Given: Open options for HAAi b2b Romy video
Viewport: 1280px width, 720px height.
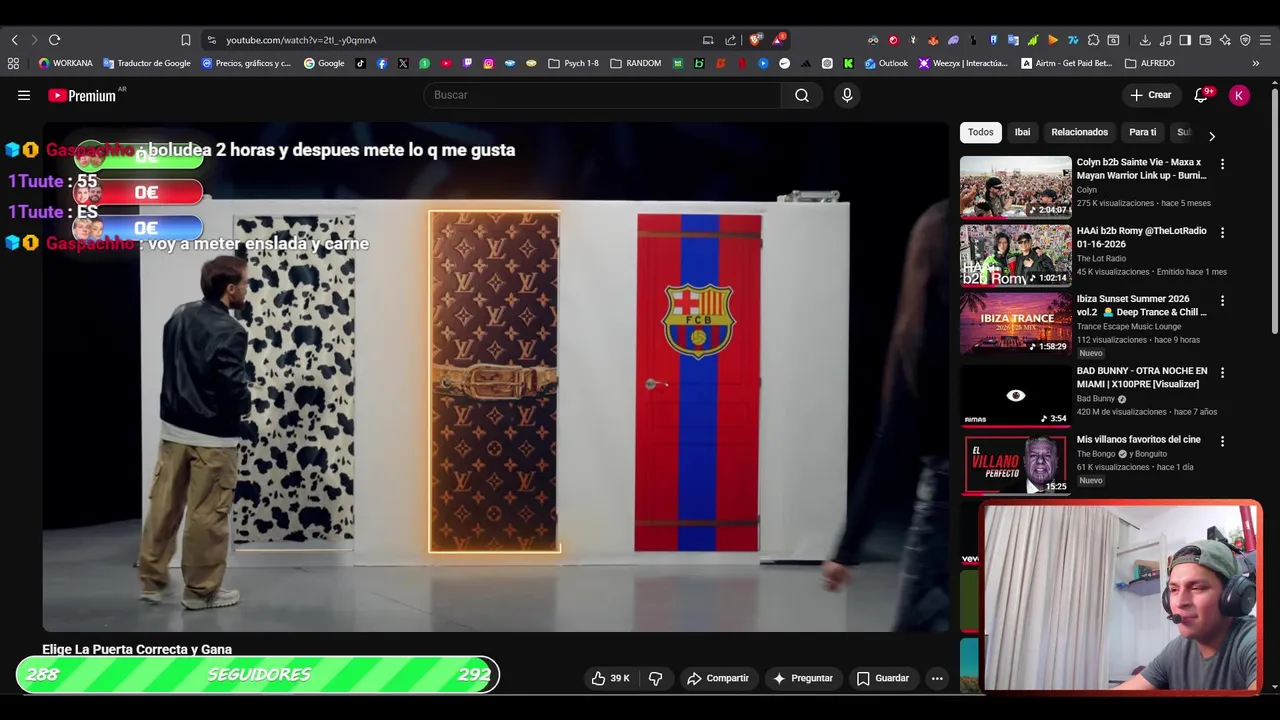Looking at the screenshot, I should pyautogui.click(x=1222, y=232).
